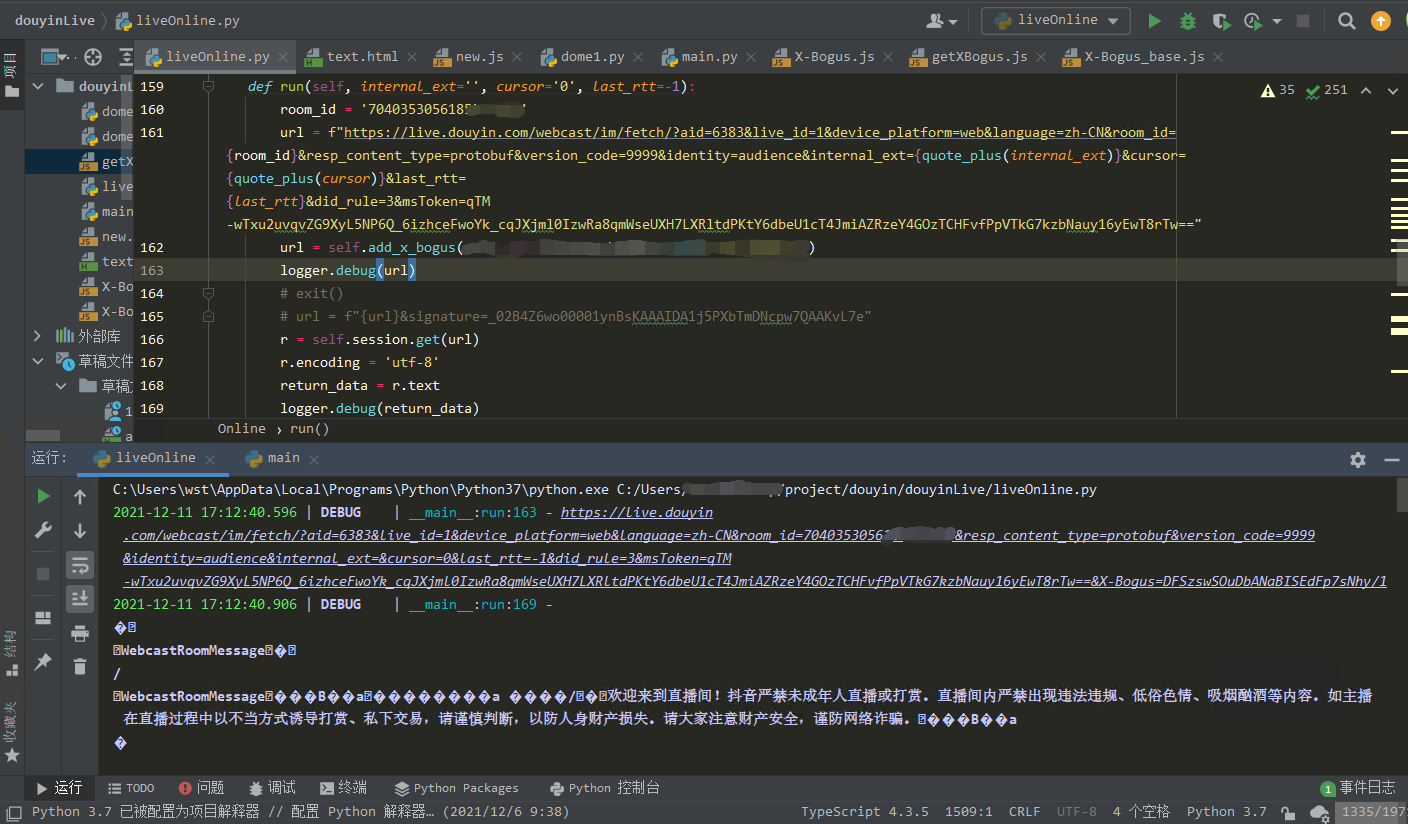This screenshot has height=824, width=1408.
Task: Open the 终端 tool window button
Action: tap(342, 788)
